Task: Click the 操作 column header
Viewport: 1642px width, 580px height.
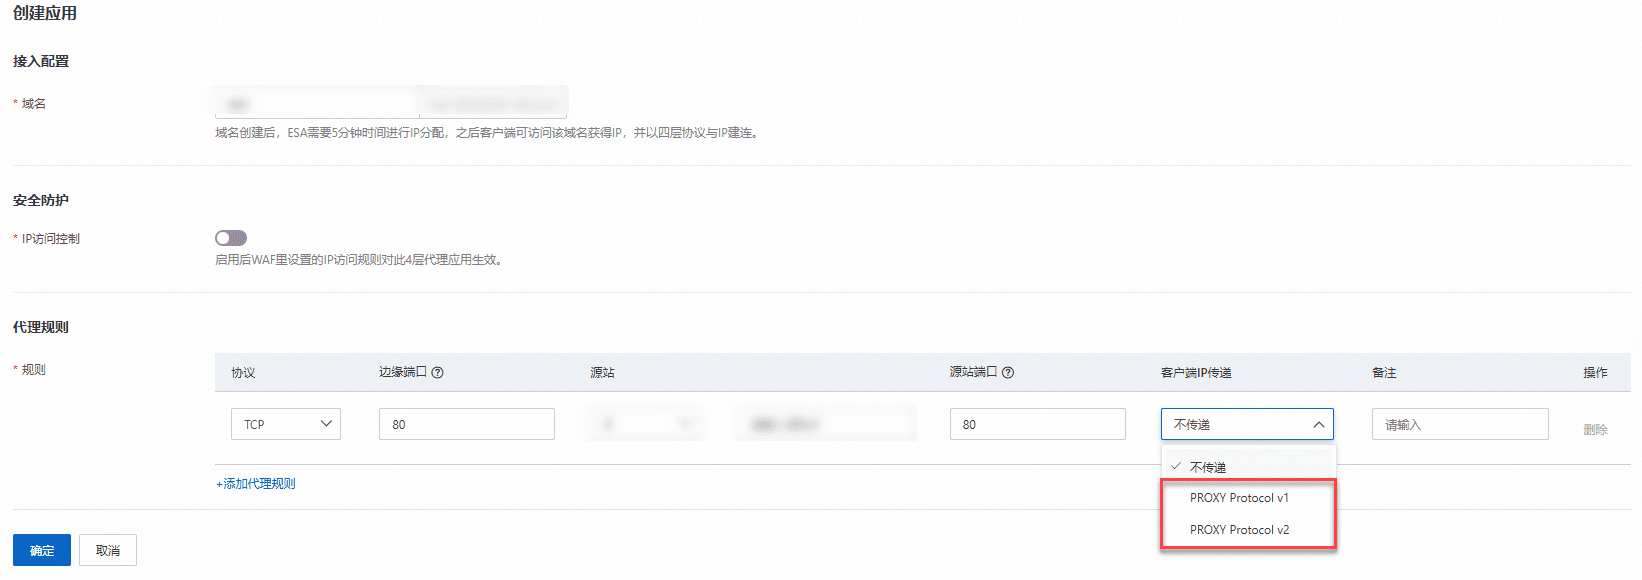Action: pos(1595,372)
